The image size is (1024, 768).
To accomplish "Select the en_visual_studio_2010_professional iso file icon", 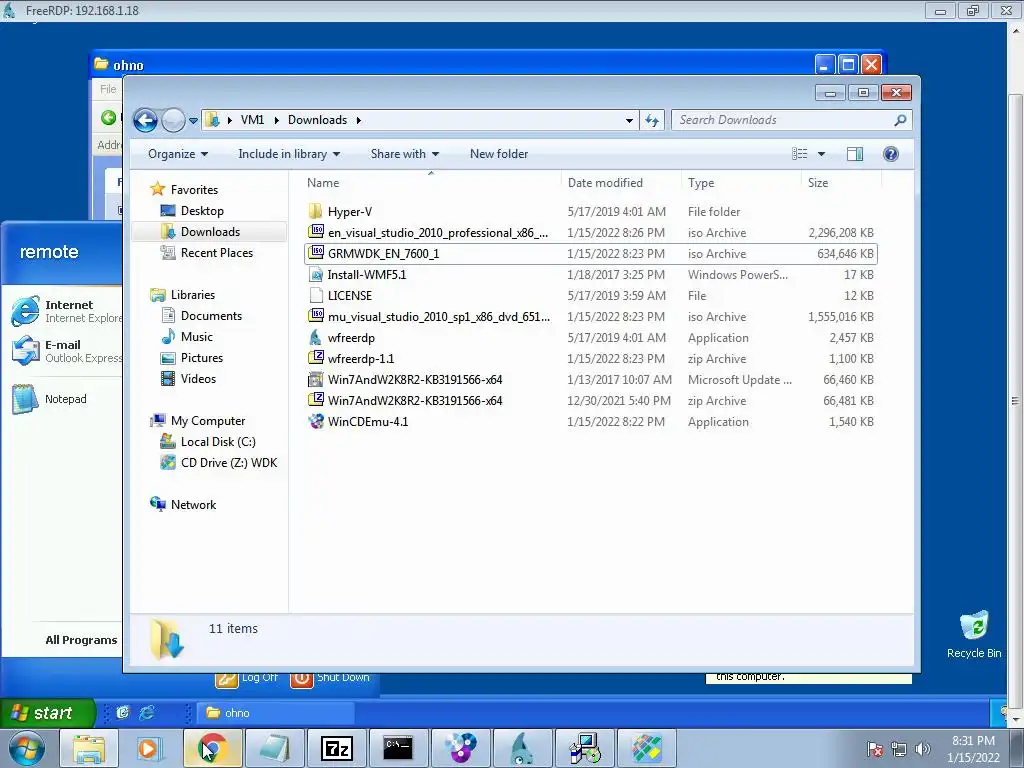I will [x=316, y=232].
